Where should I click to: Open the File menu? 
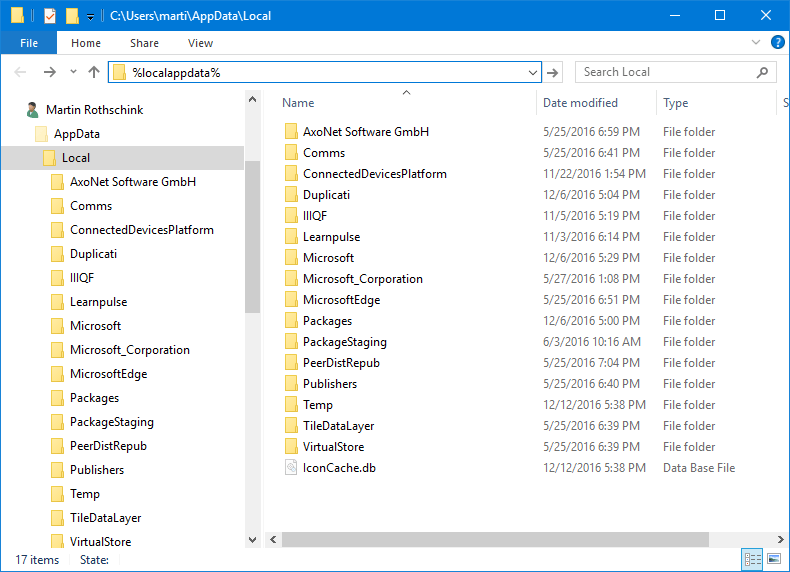coord(29,43)
